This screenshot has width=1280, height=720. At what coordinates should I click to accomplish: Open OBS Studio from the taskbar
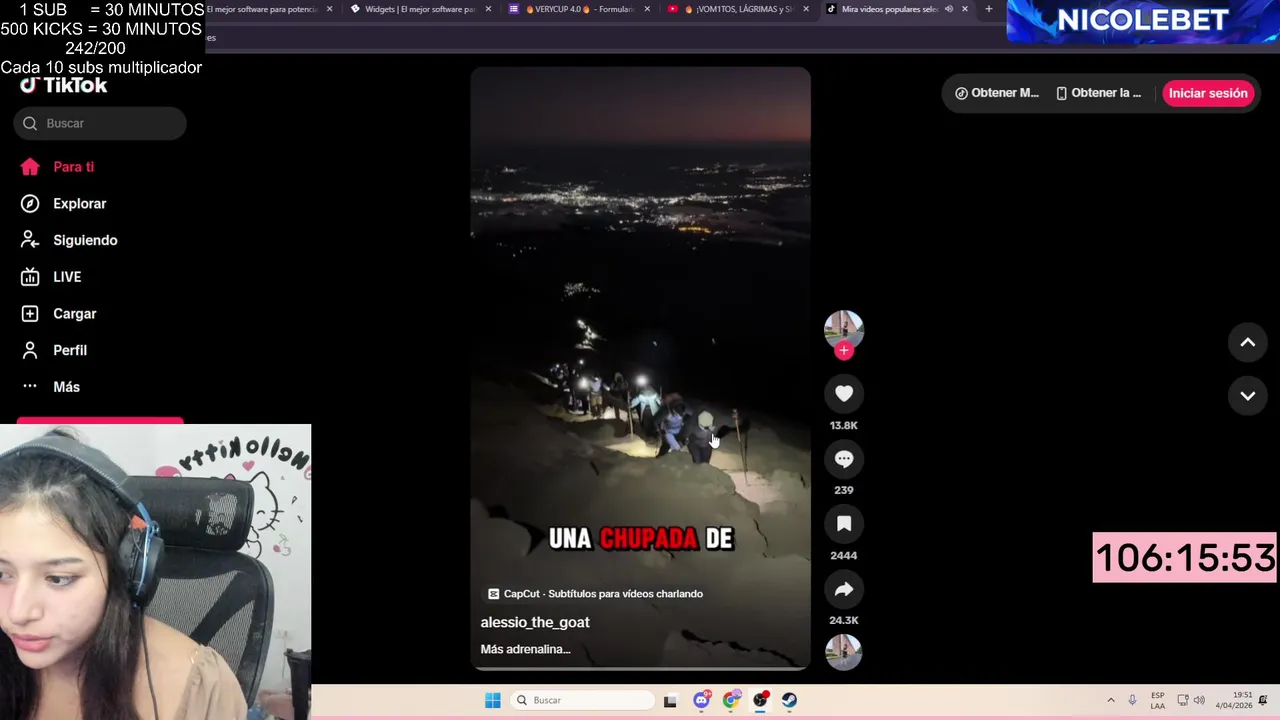click(x=760, y=700)
